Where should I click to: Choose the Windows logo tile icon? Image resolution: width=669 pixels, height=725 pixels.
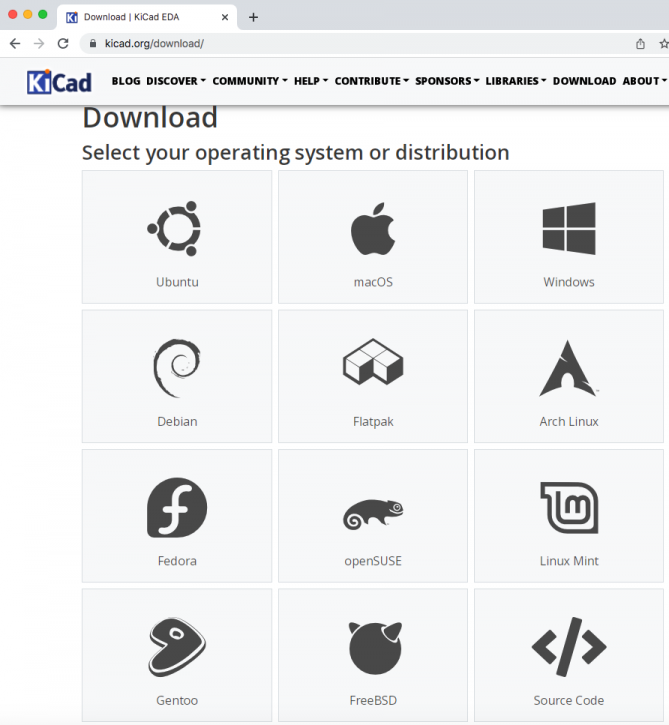pos(569,228)
